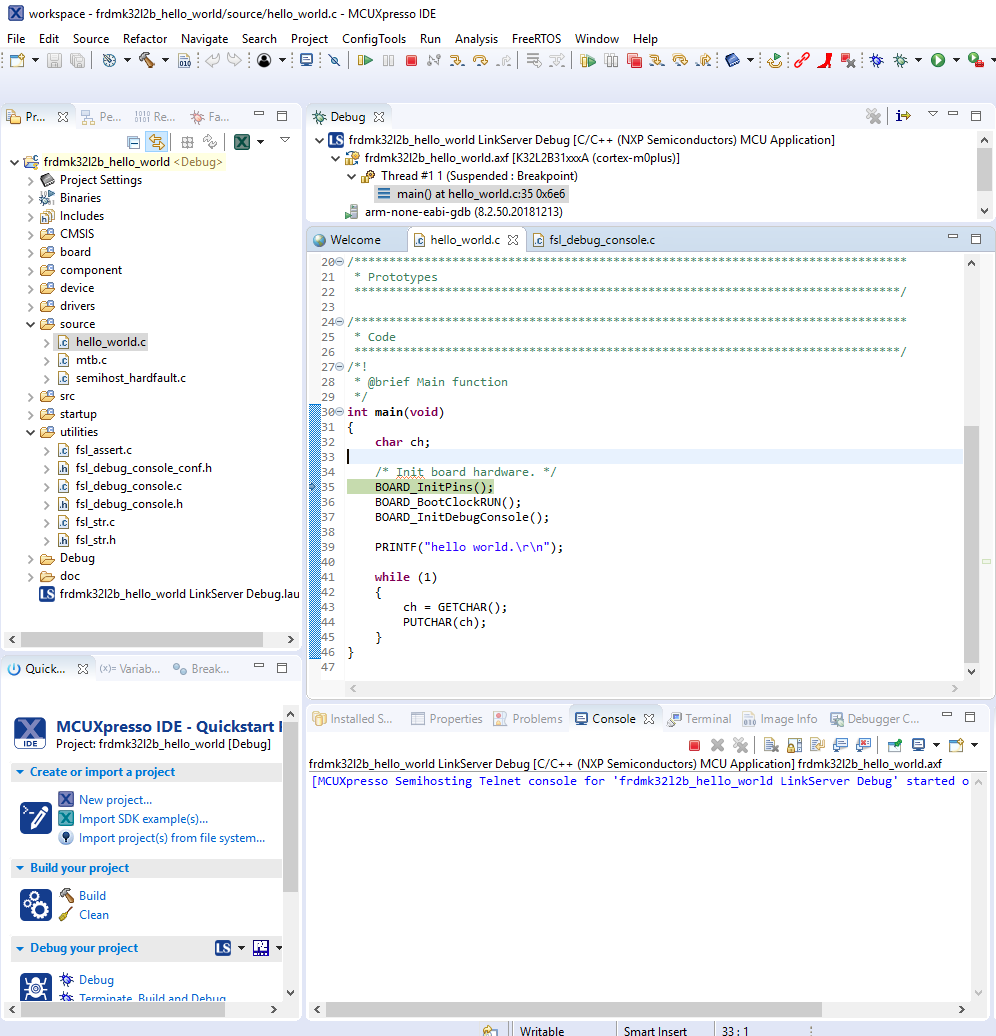Click the Clean link in Quickstart
Image resolution: width=996 pixels, height=1036 pixels.
tap(94, 914)
